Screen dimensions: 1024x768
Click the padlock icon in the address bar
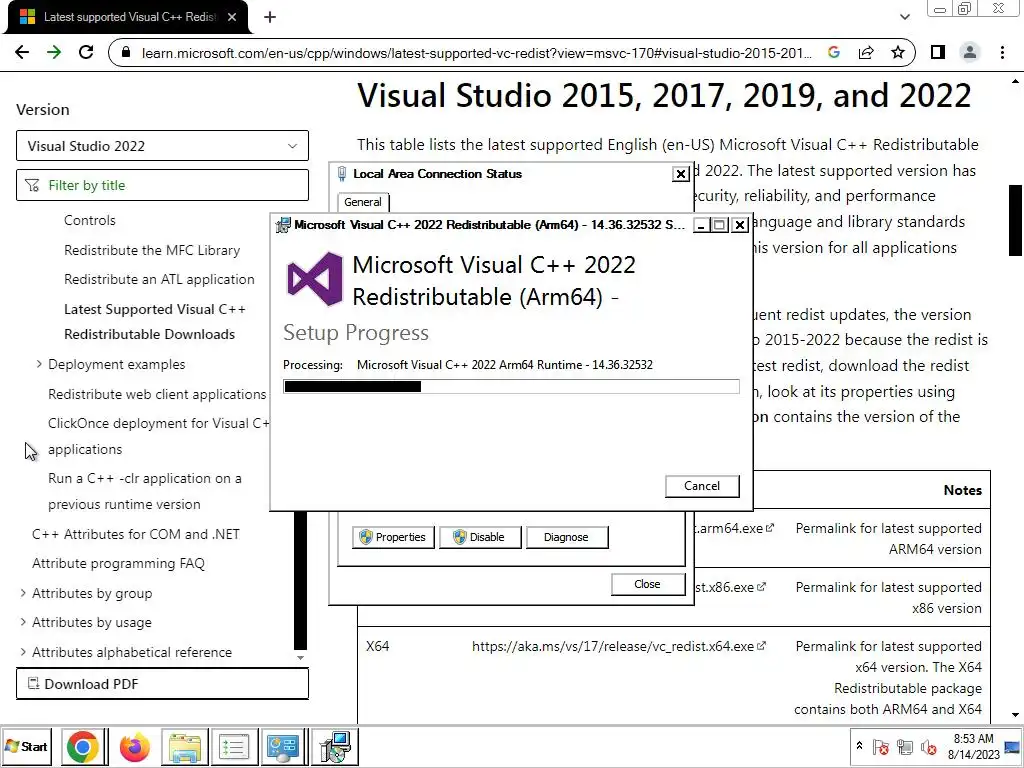coord(126,52)
